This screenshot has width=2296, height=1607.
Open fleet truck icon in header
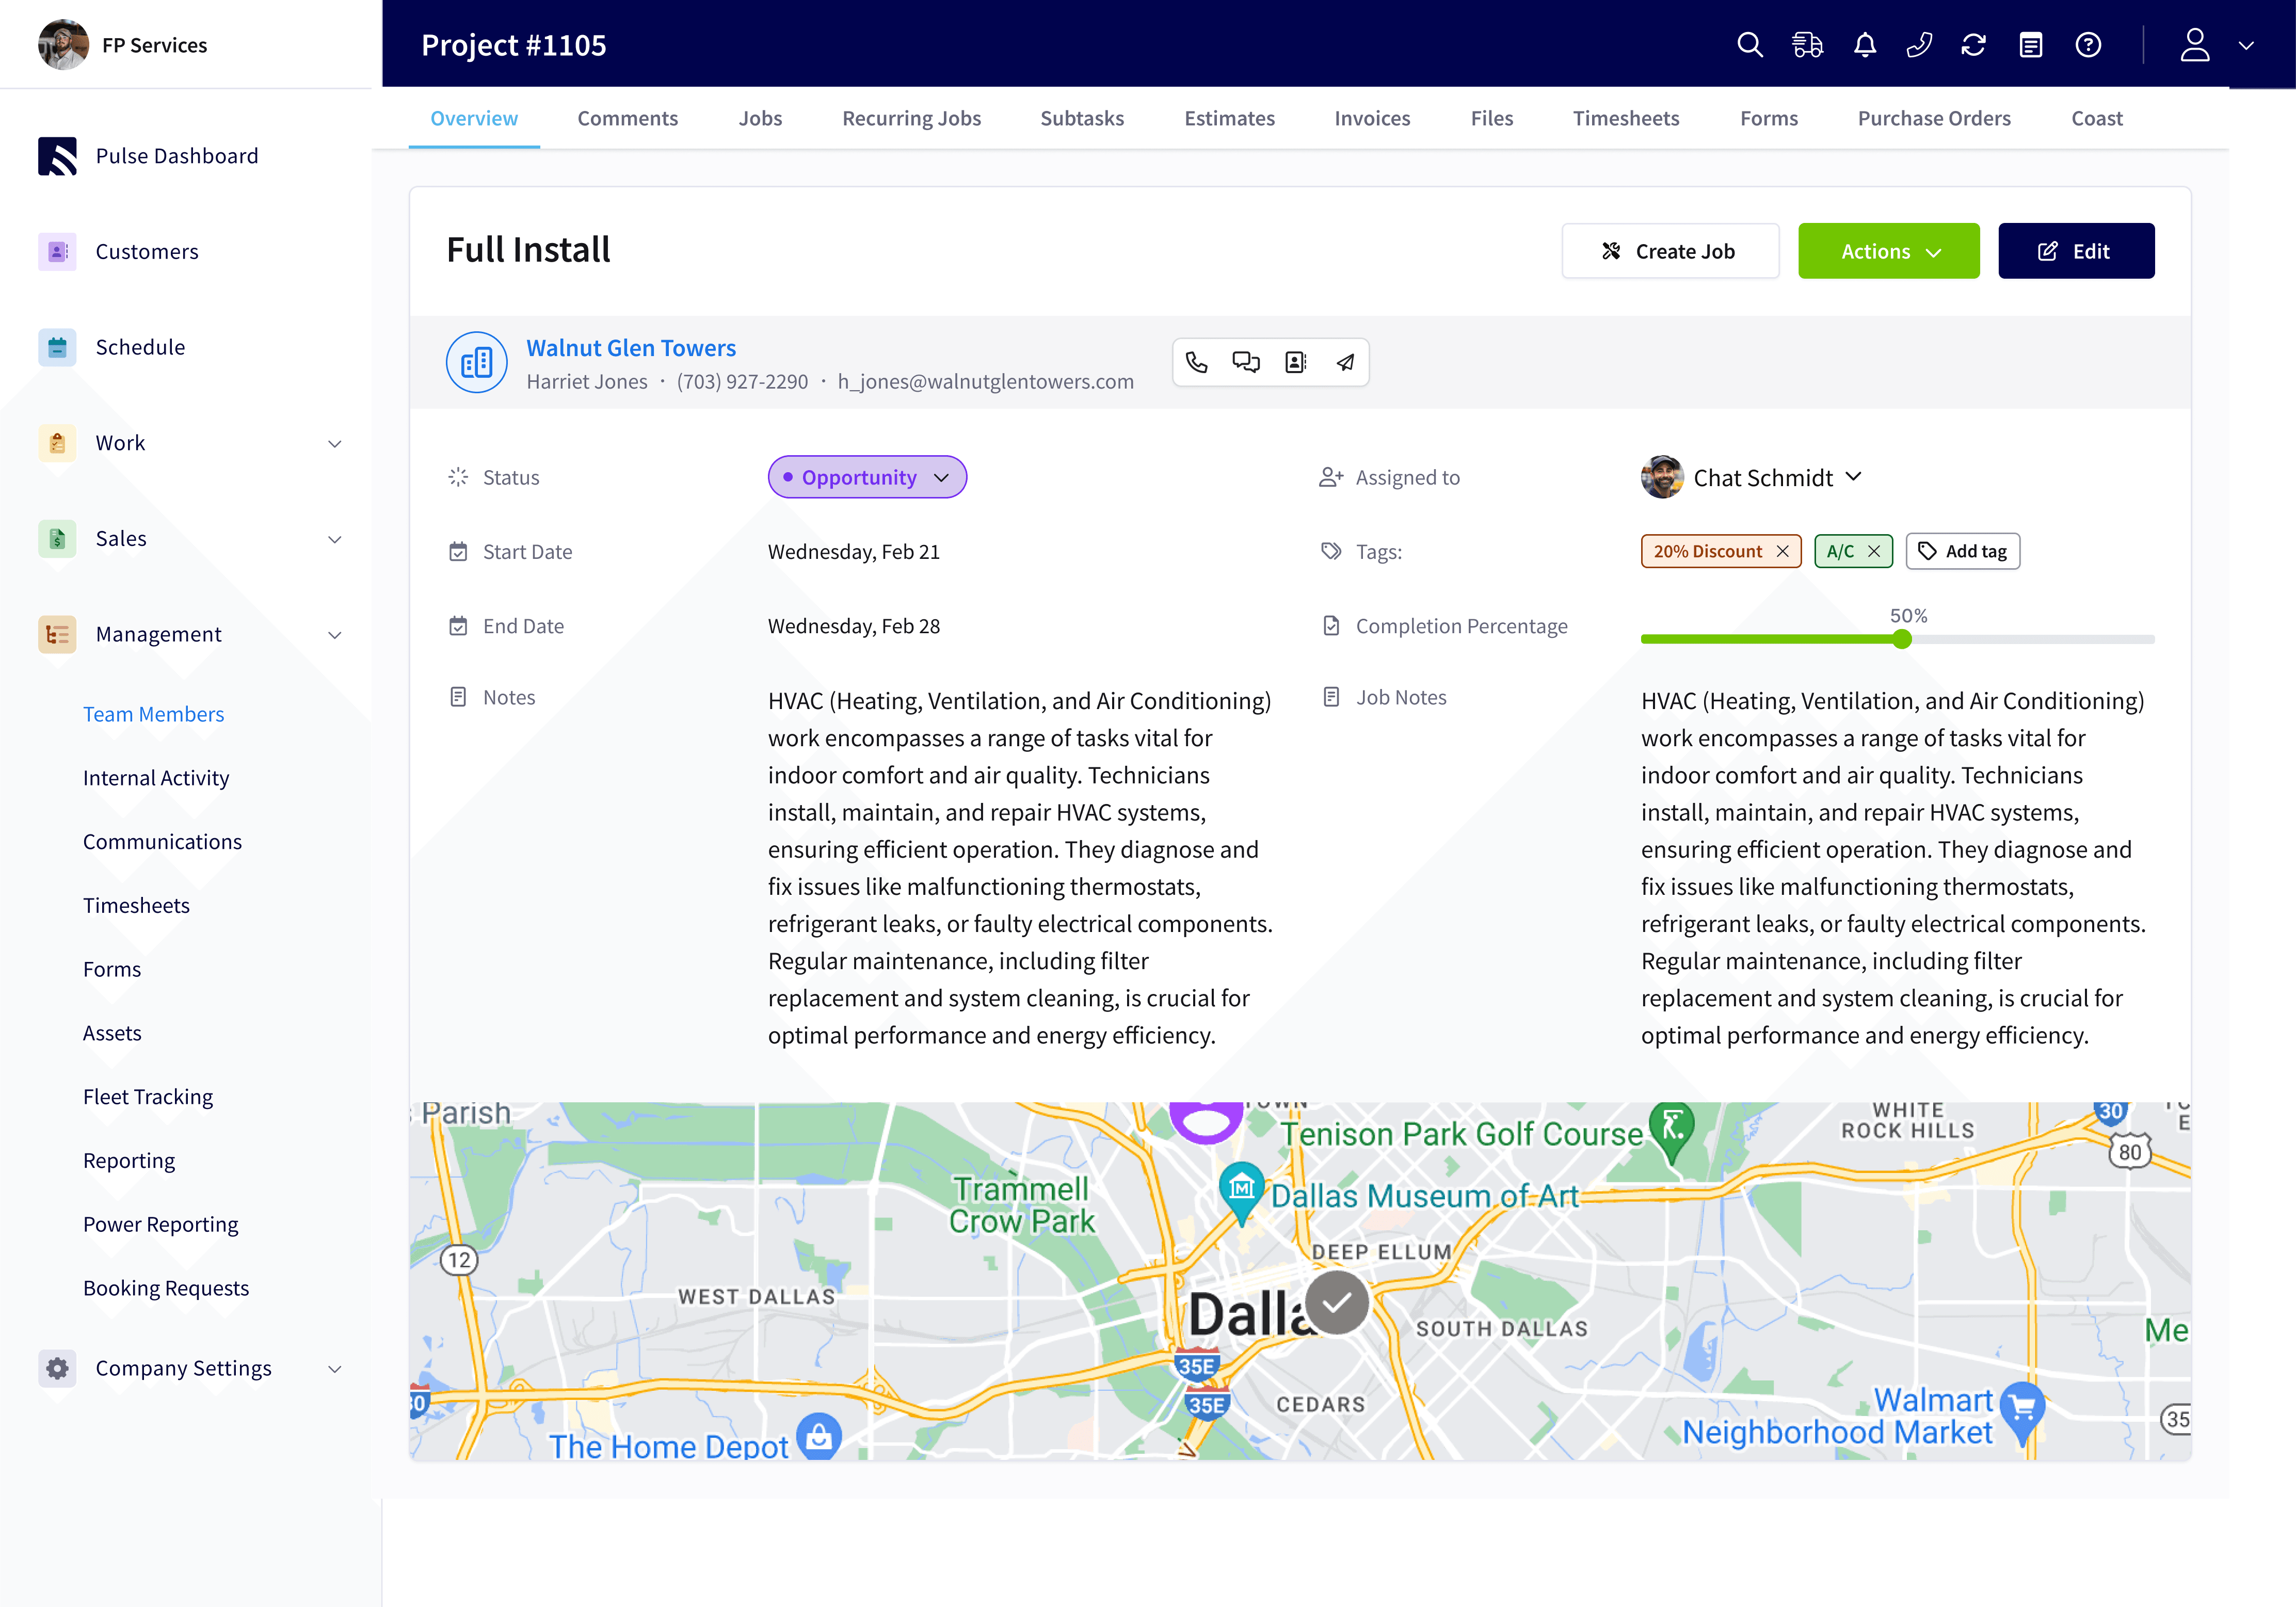click(1807, 45)
